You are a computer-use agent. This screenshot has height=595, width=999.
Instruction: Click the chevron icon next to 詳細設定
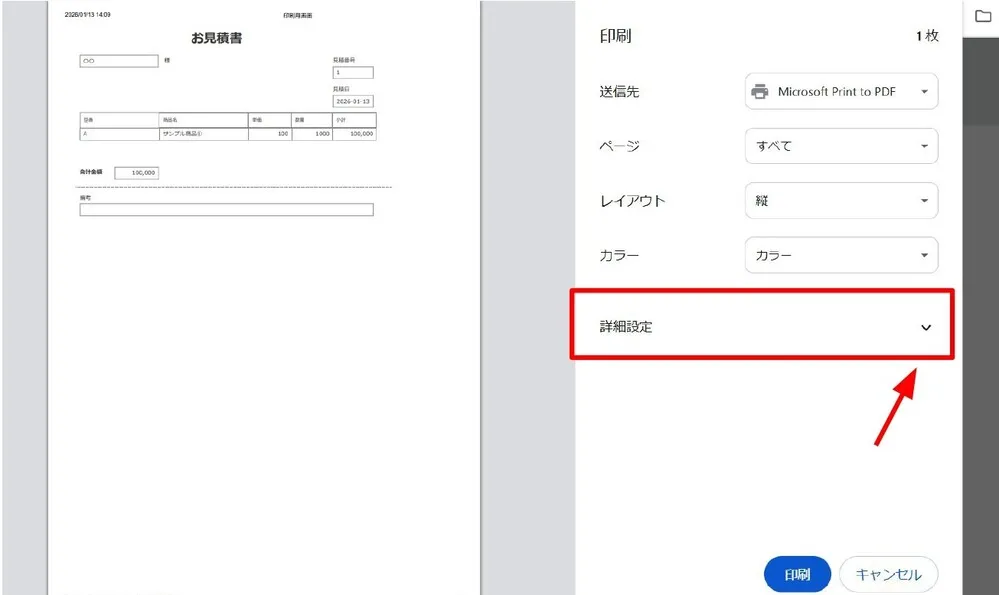click(x=925, y=327)
